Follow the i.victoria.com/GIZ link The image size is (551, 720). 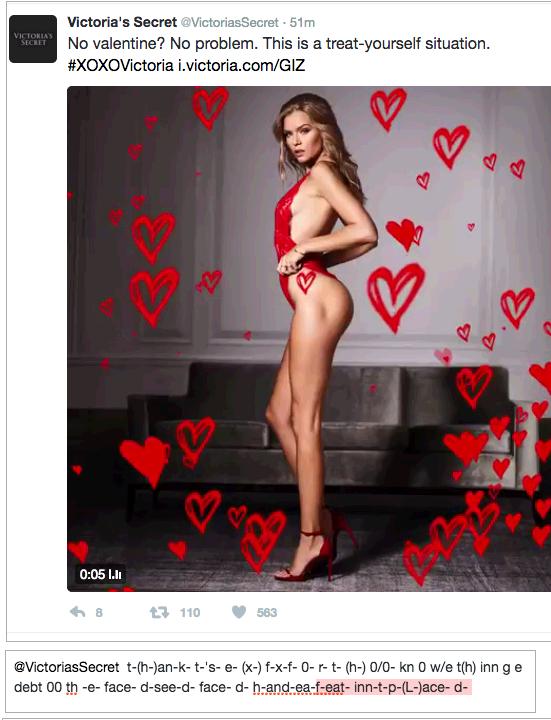(x=242, y=65)
